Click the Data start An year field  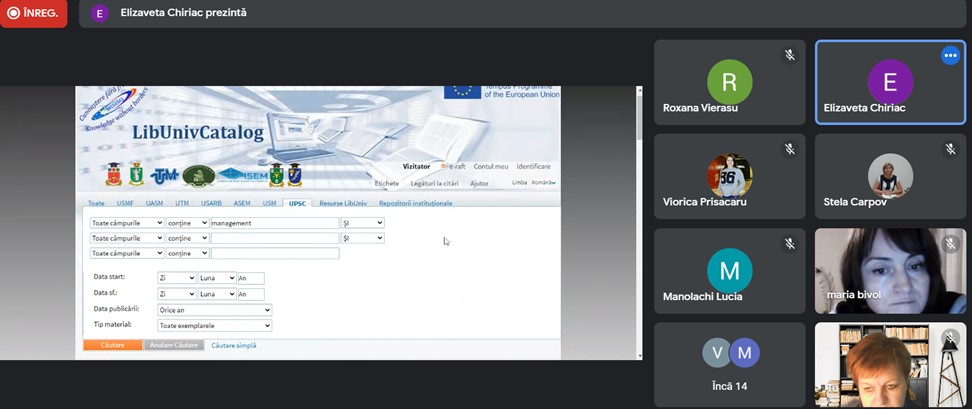[x=251, y=278]
